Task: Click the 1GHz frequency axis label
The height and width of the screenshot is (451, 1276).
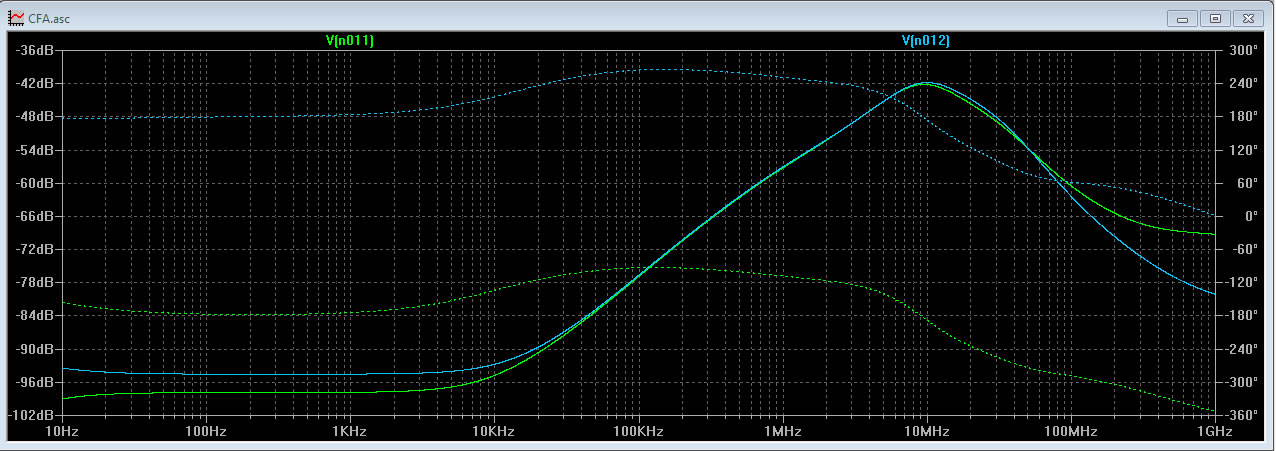Action: click(x=1214, y=431)
